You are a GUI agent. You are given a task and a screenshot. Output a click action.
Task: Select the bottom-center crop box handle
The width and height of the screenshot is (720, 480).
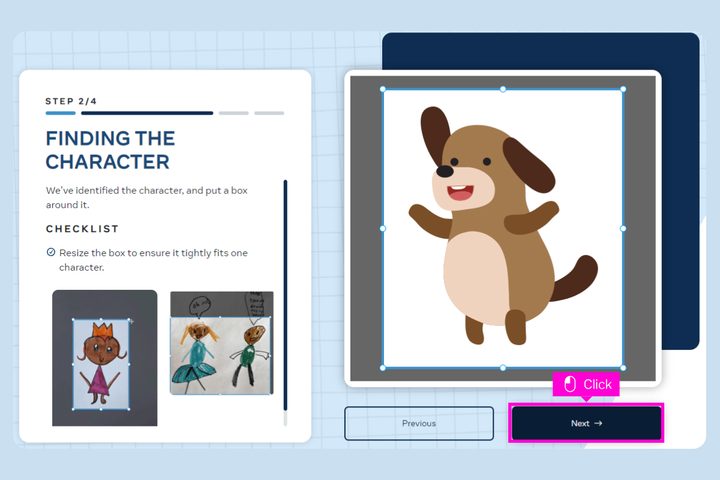point(503,368)
